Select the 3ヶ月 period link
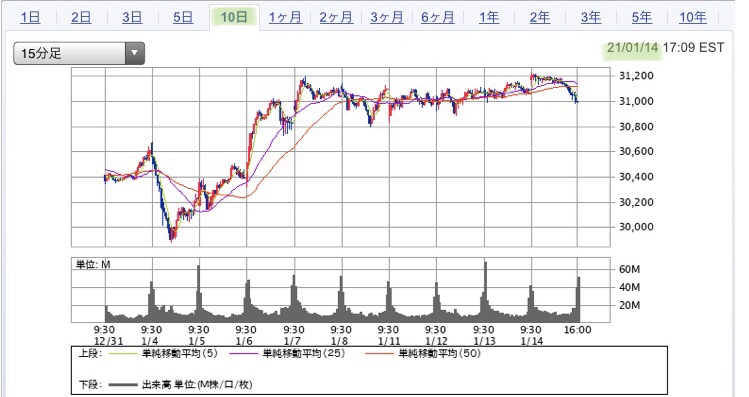Viewport: 749px width, 397px height. pos(387,18)
